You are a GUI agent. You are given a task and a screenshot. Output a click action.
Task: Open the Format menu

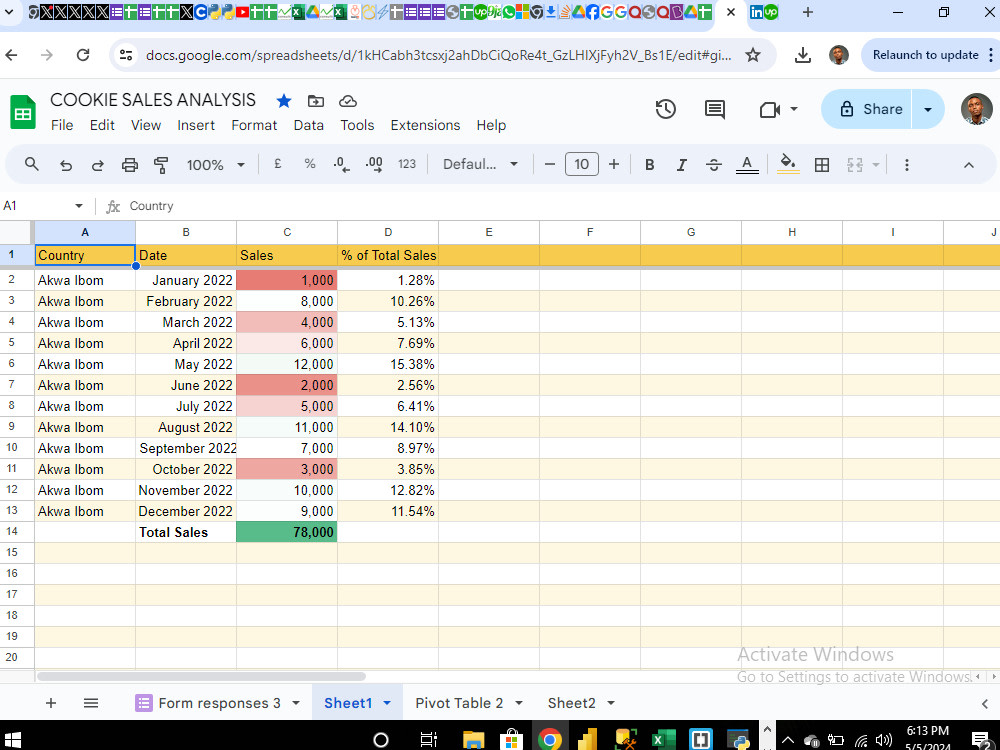(x=254, y=125)
